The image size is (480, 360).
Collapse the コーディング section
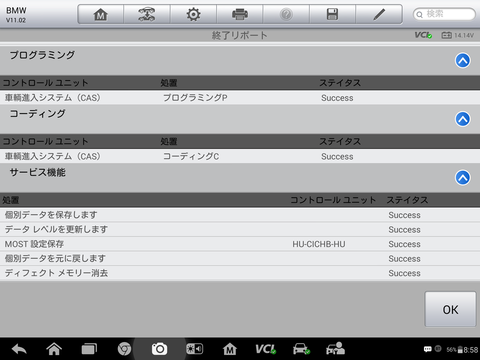463,119
